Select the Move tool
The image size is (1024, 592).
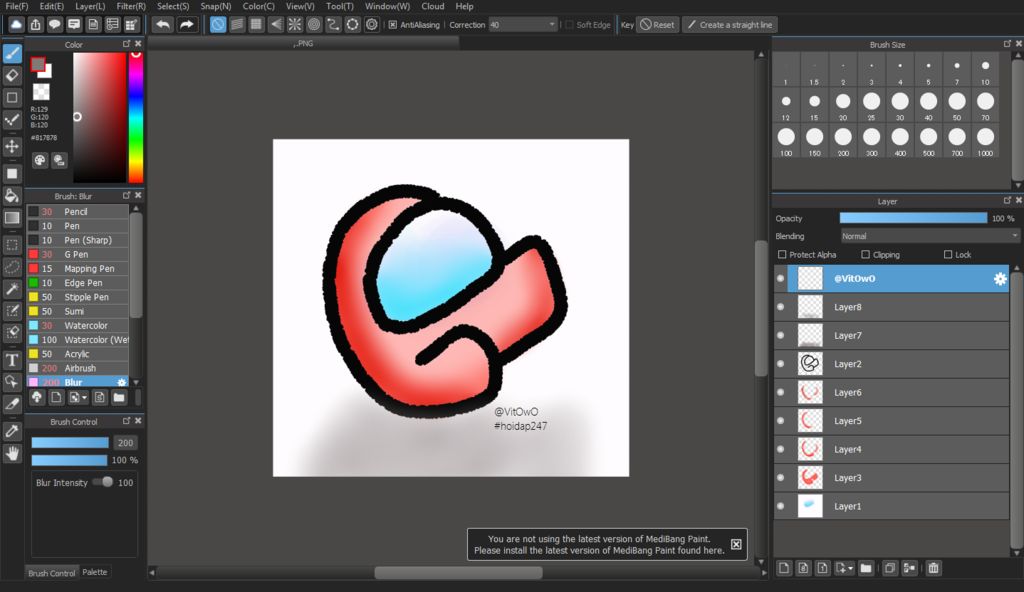pyautogui.click(x=12, y=146)
